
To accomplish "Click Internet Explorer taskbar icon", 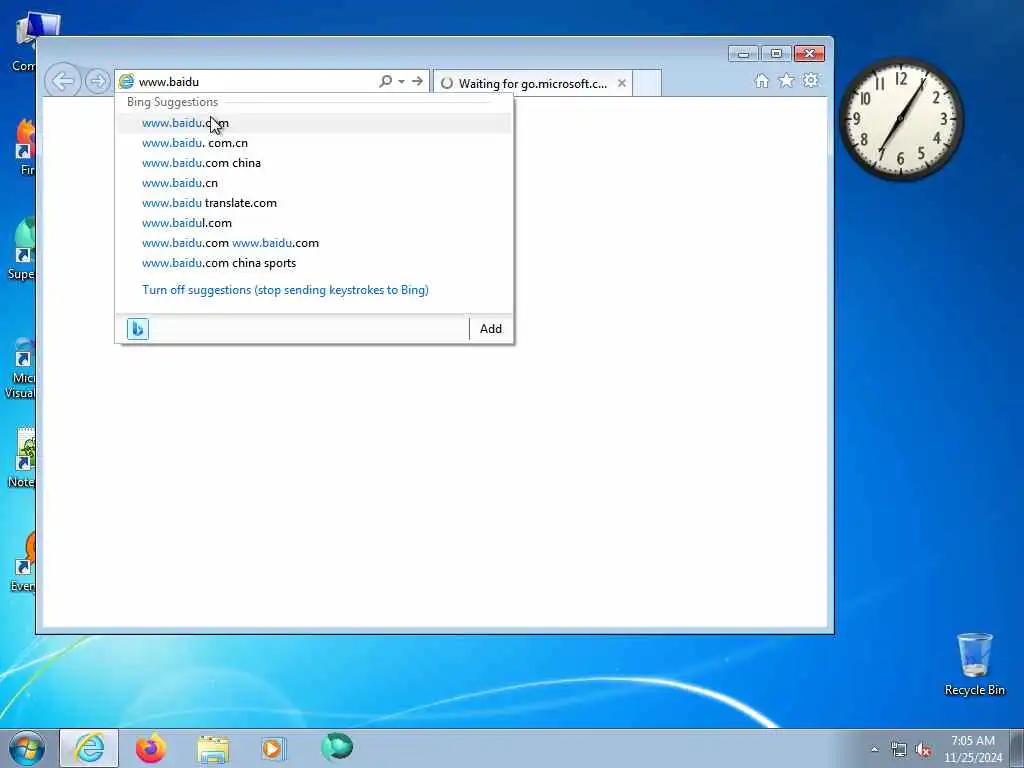I will click(x=89, y=748).
